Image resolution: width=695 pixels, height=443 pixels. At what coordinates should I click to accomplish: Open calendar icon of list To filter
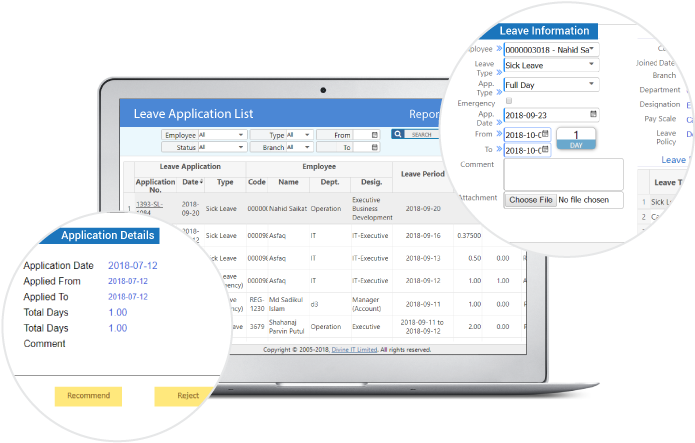[x=375, y=147]
